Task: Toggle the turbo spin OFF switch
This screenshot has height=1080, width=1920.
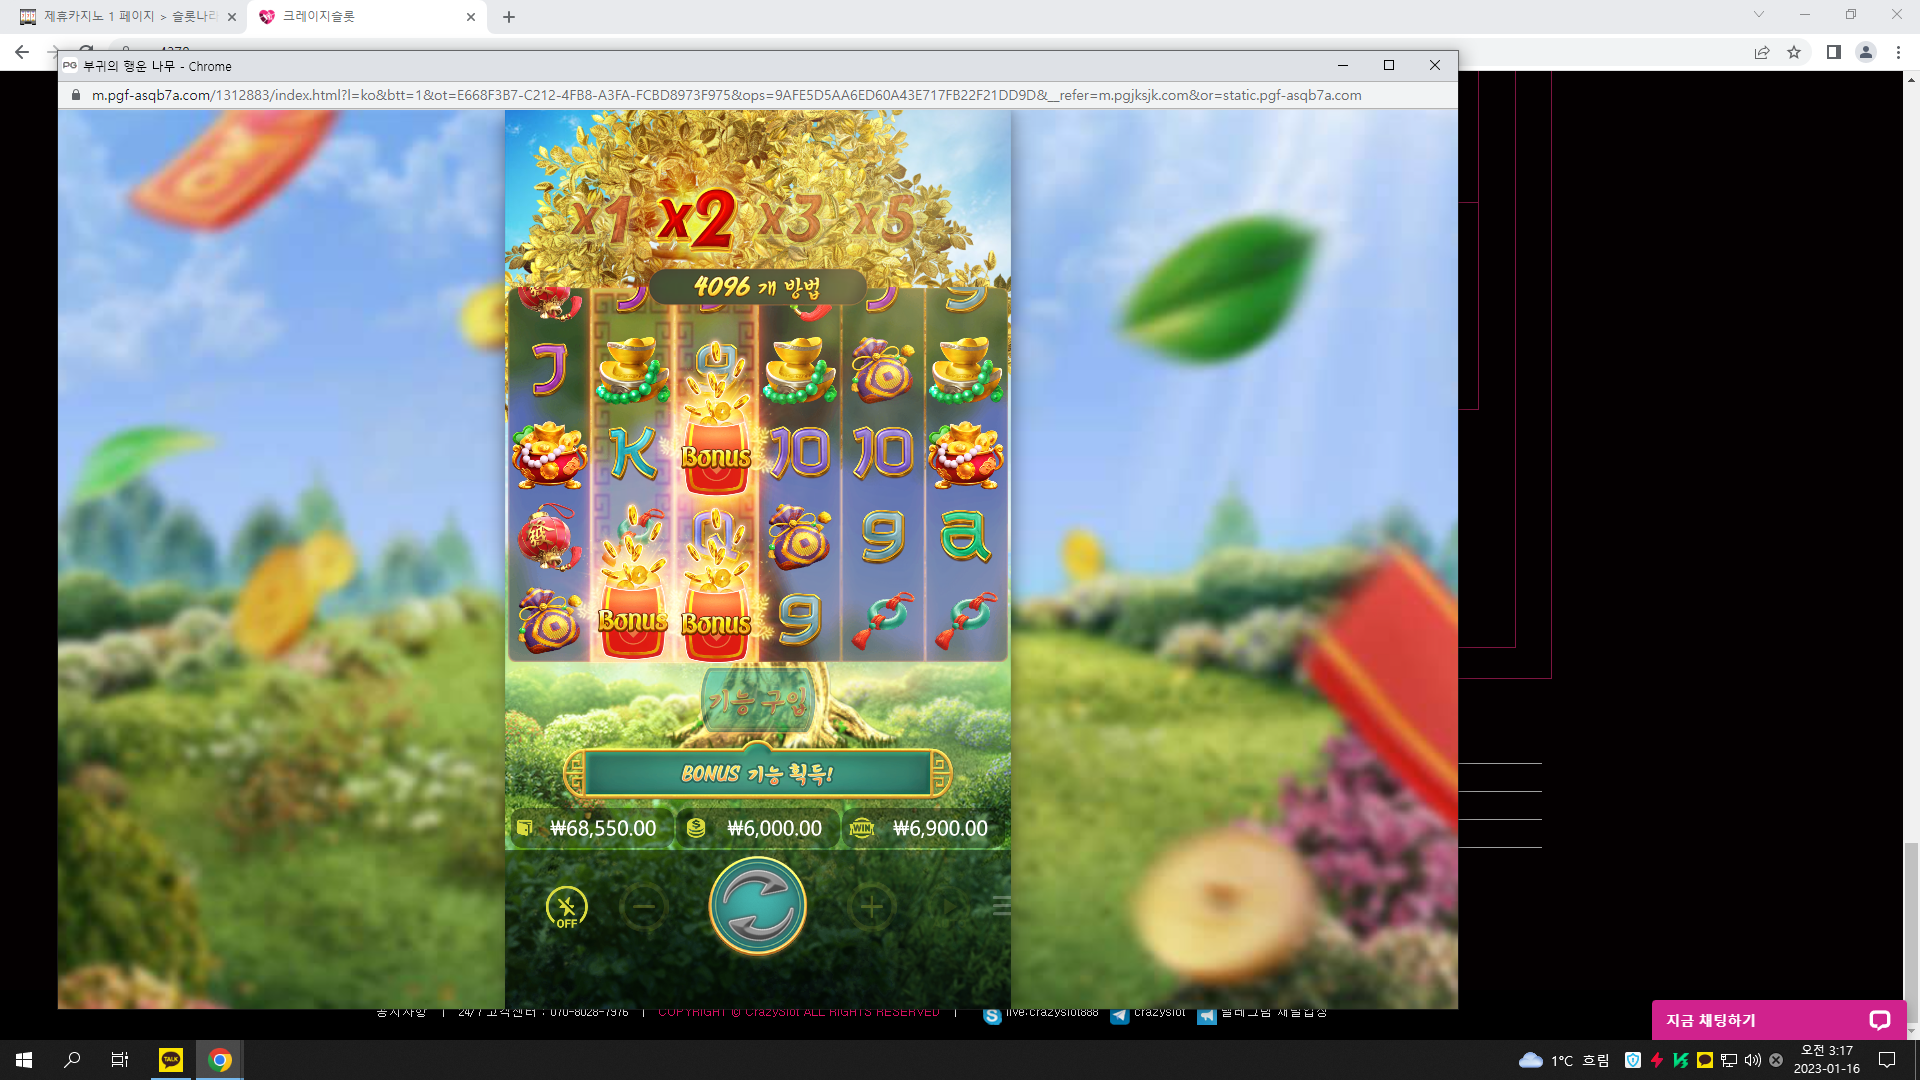Action: pyautogui.click(x=567, y=908)
